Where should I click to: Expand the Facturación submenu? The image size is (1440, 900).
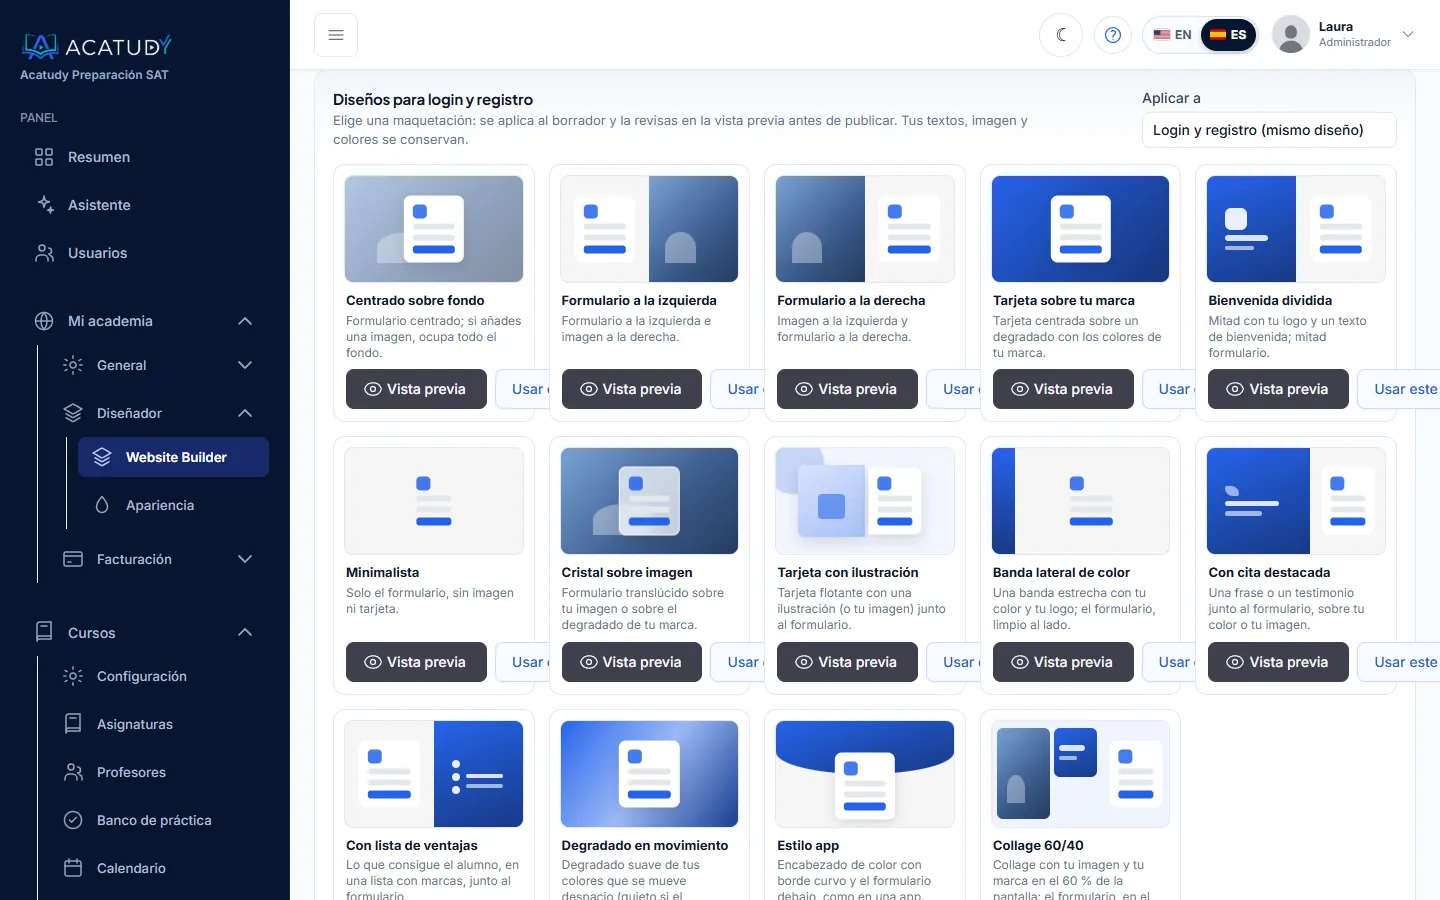159,559
